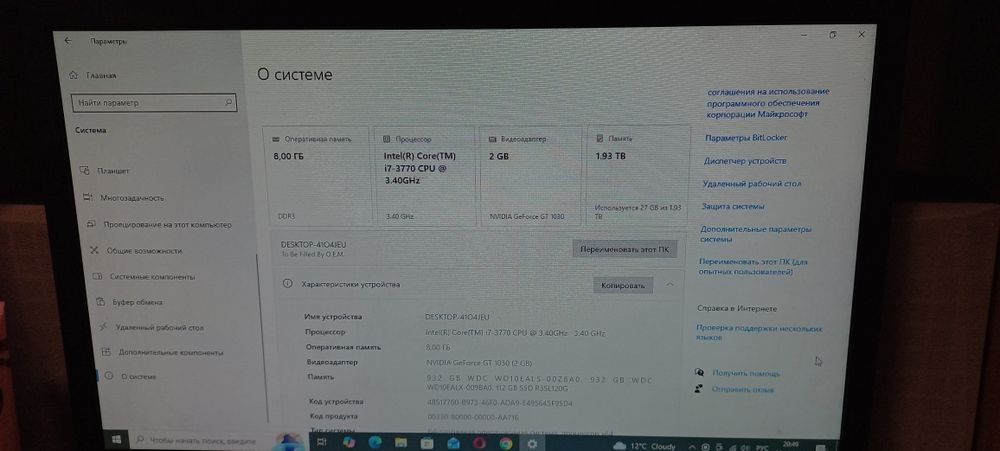Click the Переименовать этот ПК button
This screenshot has height=451, width=1000.
coord(624,249)
